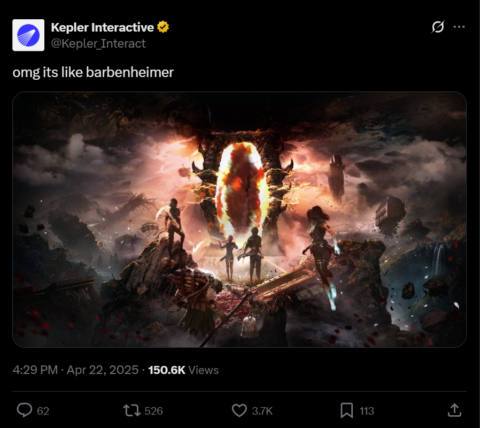Click the tweet text "omg its like barbenheimer"
Screen dimensions: 480x428
(x=93, y=72)
